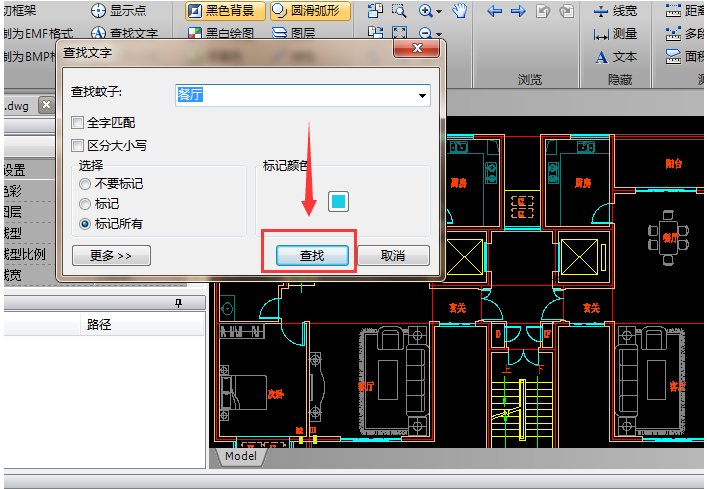Switch to the Model tab

pyautogui.click(x=240, y=457)
